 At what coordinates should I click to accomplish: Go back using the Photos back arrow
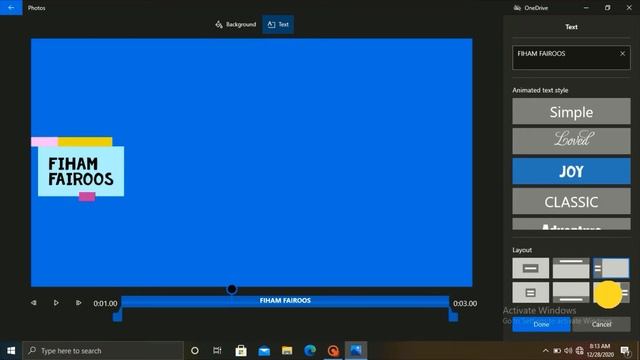[x=11, y=7]
